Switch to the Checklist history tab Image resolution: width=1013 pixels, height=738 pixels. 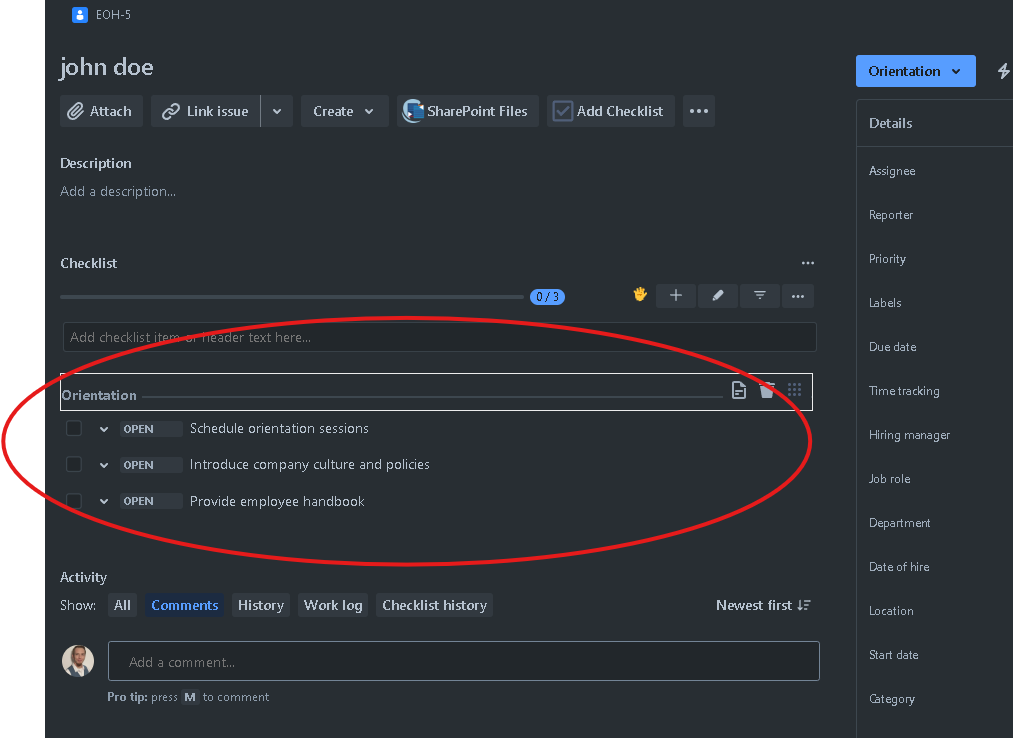pos(434,606)
